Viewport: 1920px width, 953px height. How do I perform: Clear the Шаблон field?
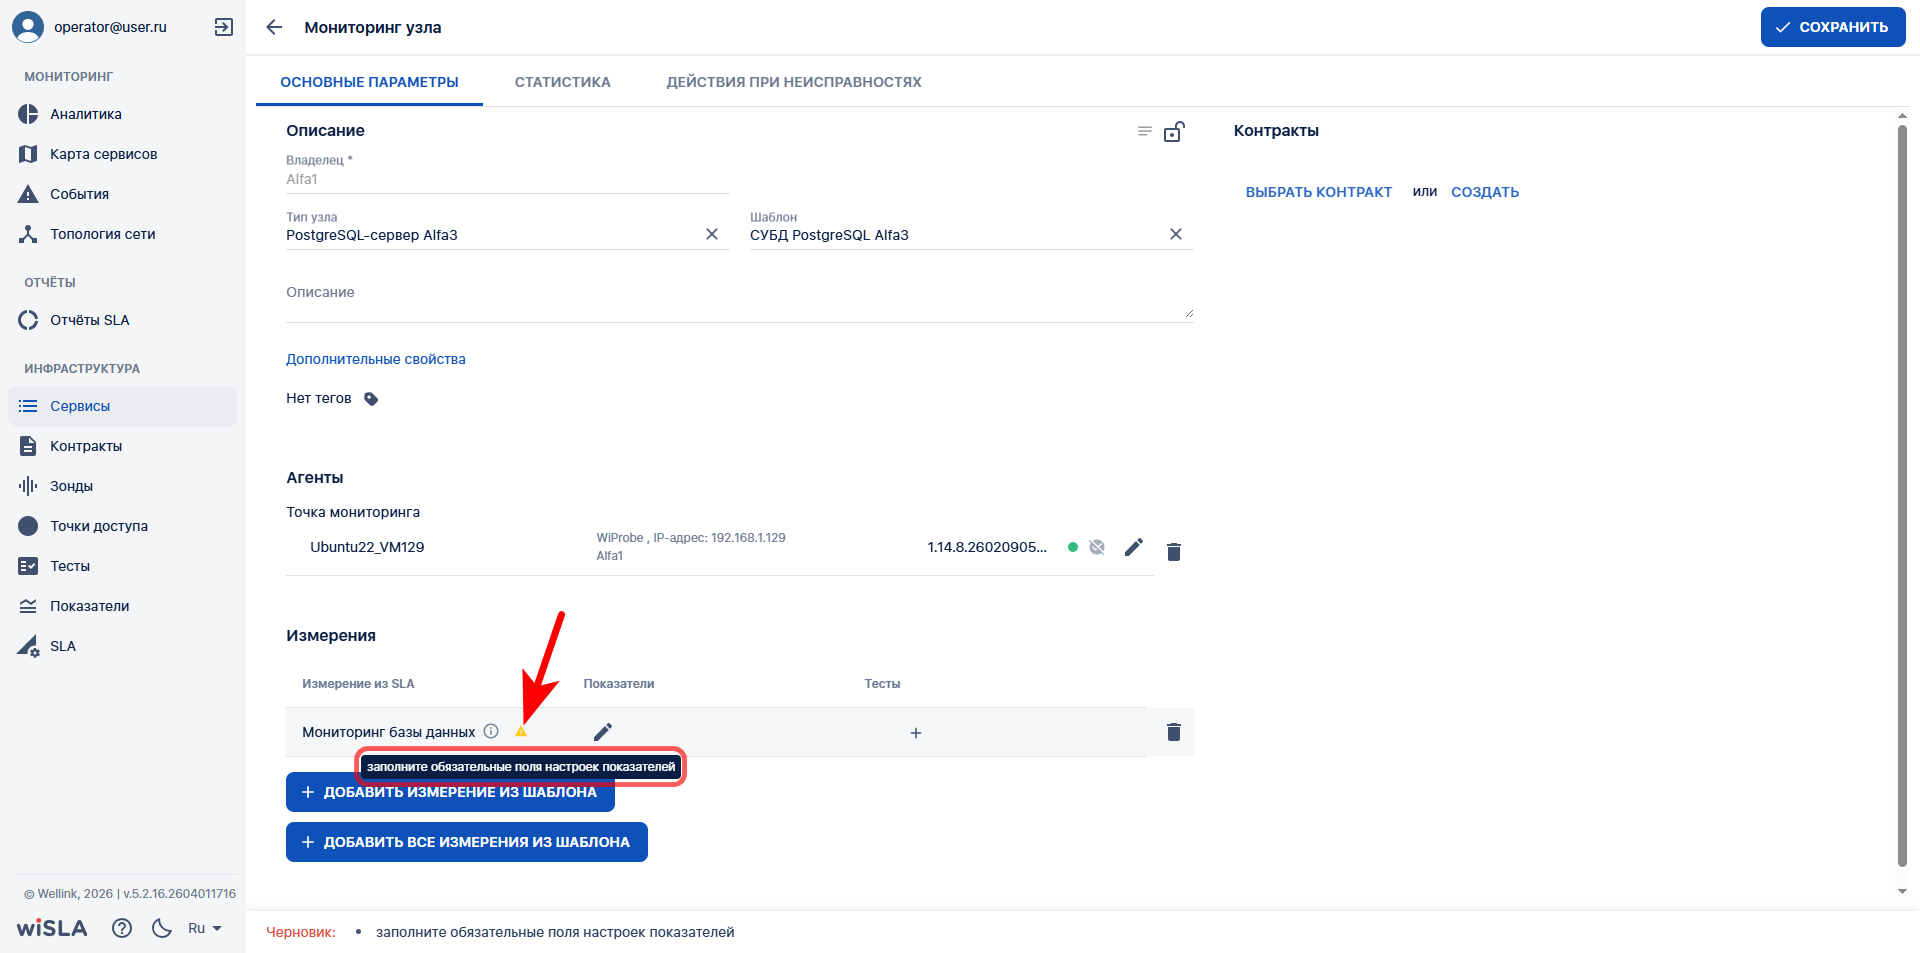pyautogui.click(x=1176, y=234)
